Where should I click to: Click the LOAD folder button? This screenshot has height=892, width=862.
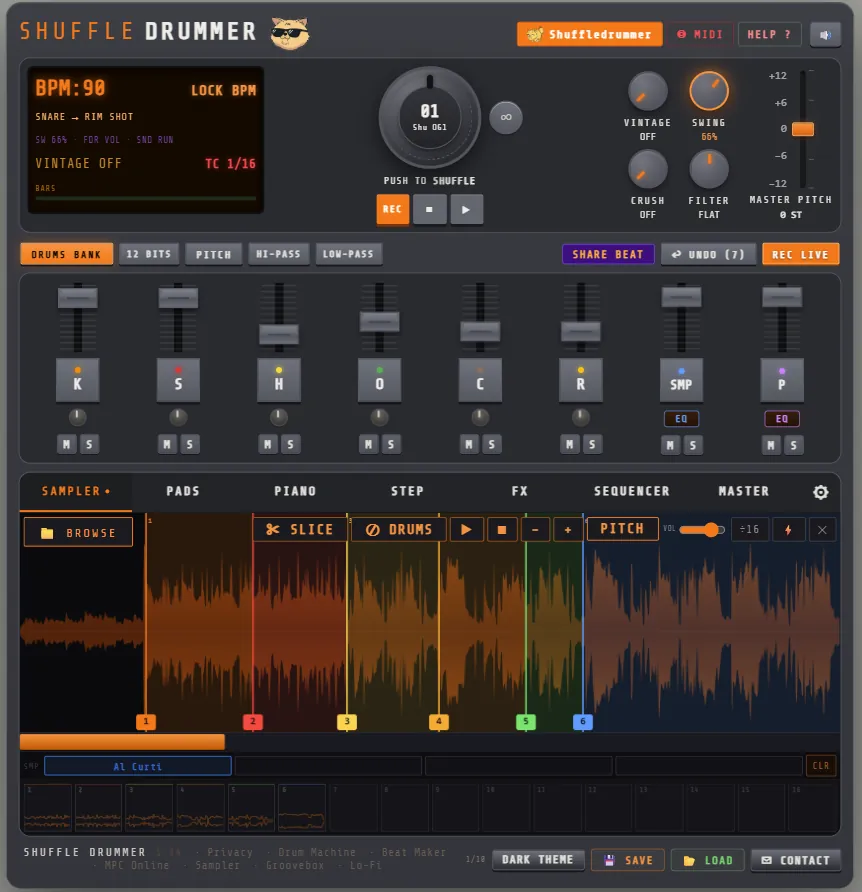click(708, 860)
